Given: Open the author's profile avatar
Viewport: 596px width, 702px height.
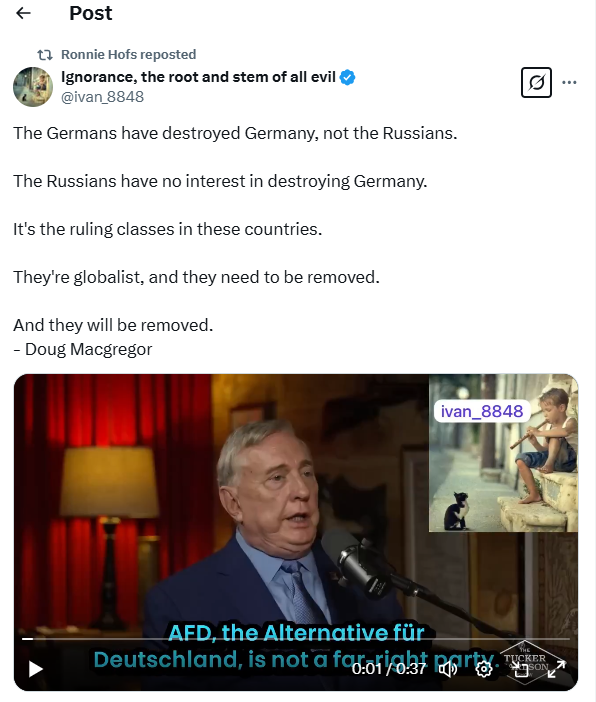Looking at the screenshot, I should click(33, 87).
